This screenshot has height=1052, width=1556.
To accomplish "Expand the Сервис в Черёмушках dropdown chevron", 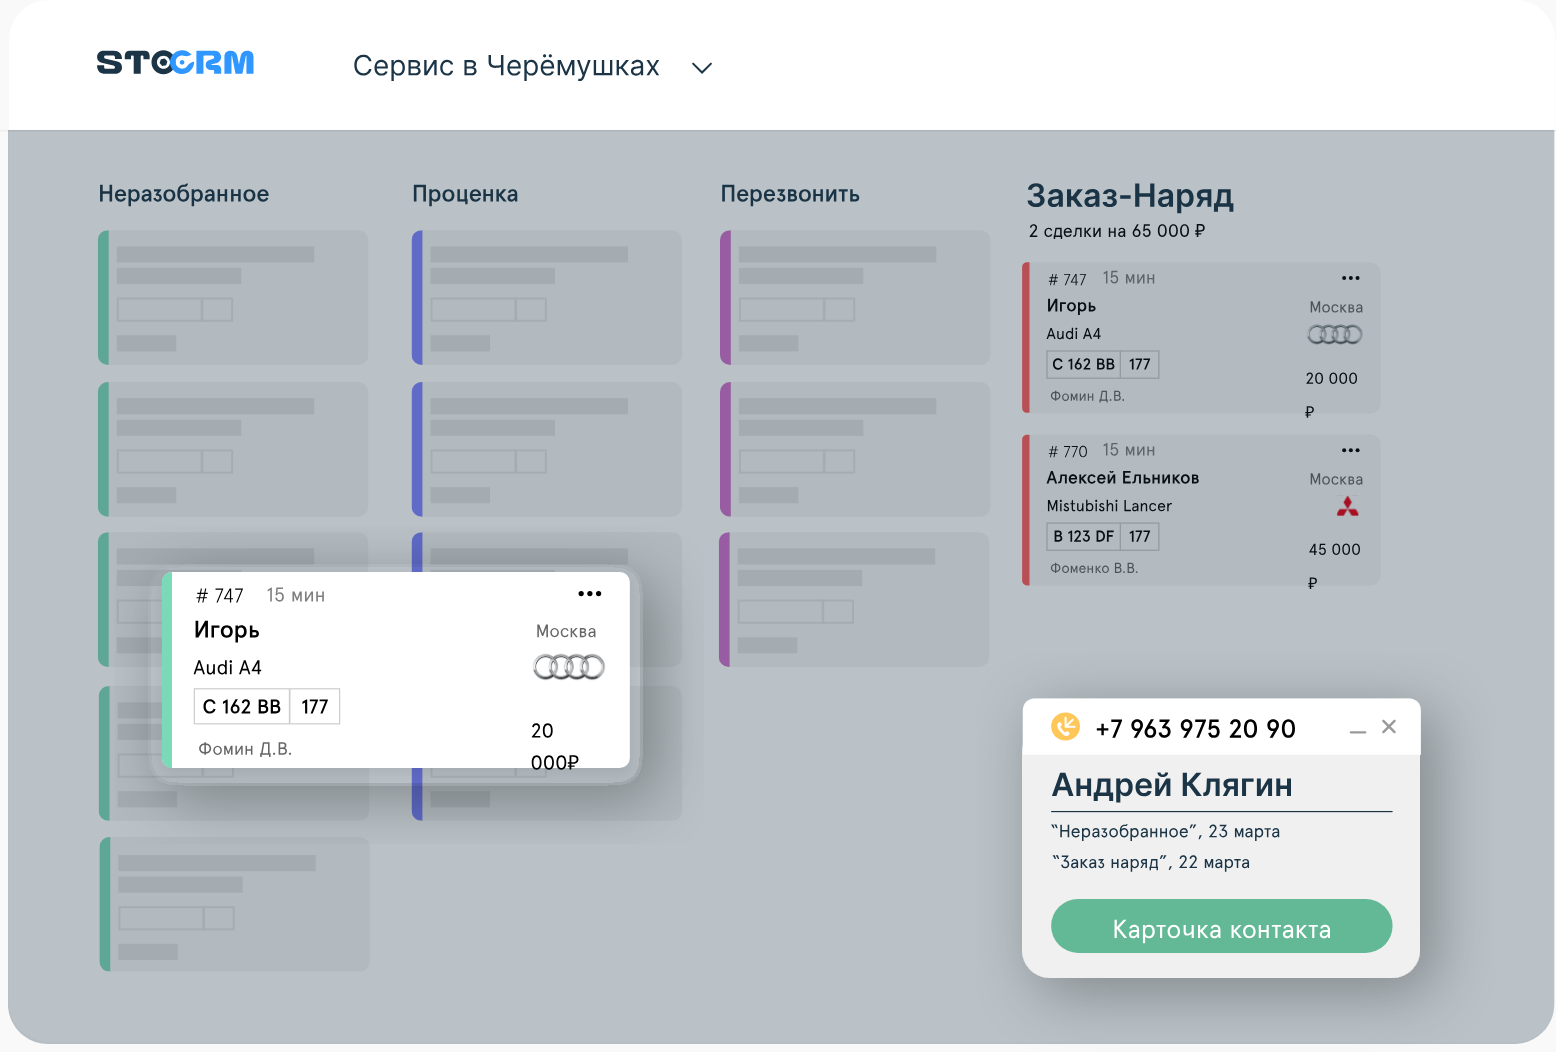I will (702, 68).
